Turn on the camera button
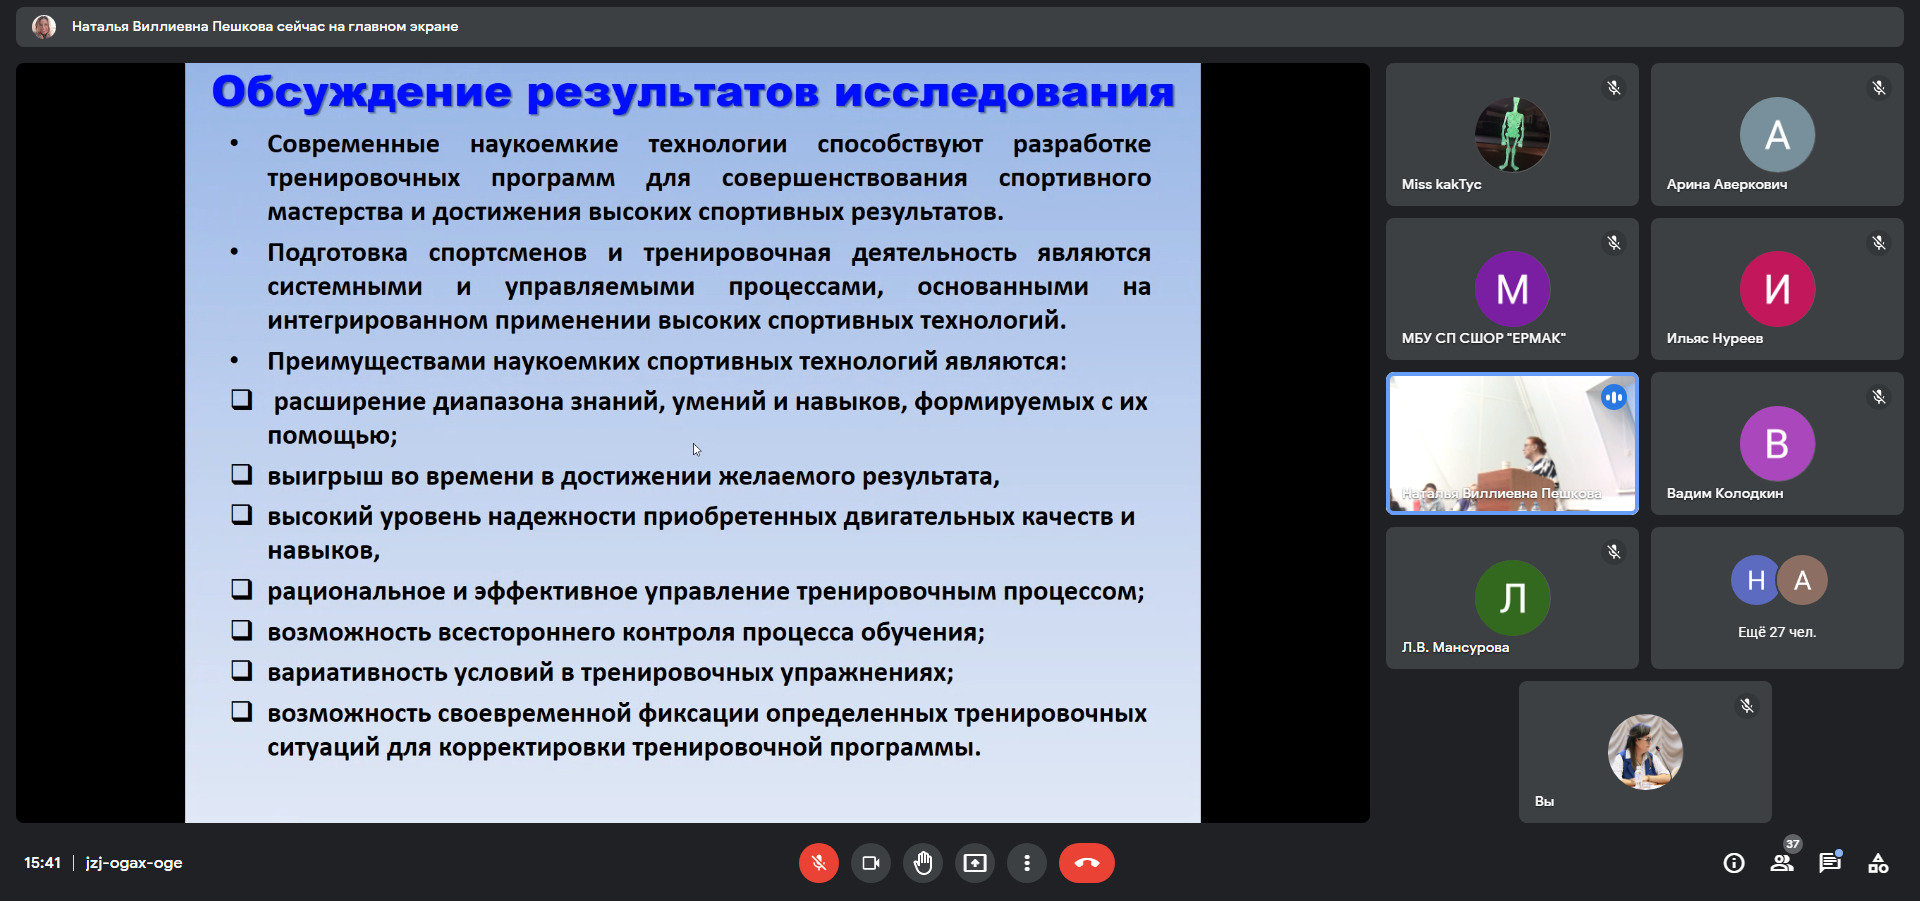The width and height of the screenshot is (1920, 901). pos(870,863)
